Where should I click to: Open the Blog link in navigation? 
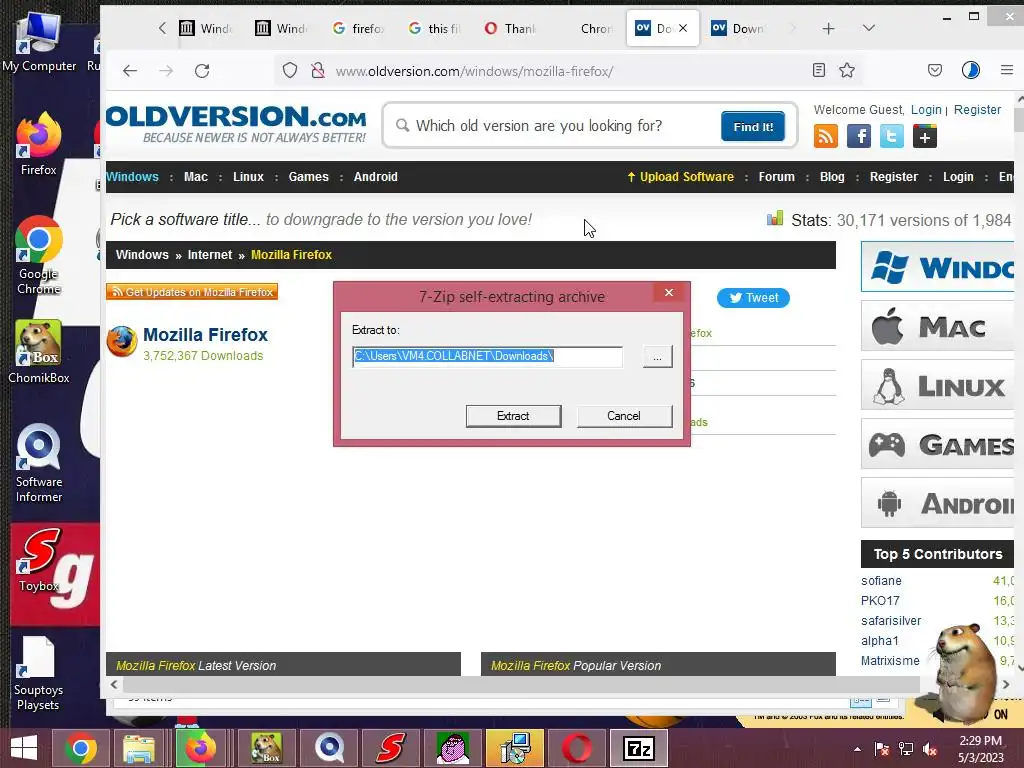click(x=832, y=177)
